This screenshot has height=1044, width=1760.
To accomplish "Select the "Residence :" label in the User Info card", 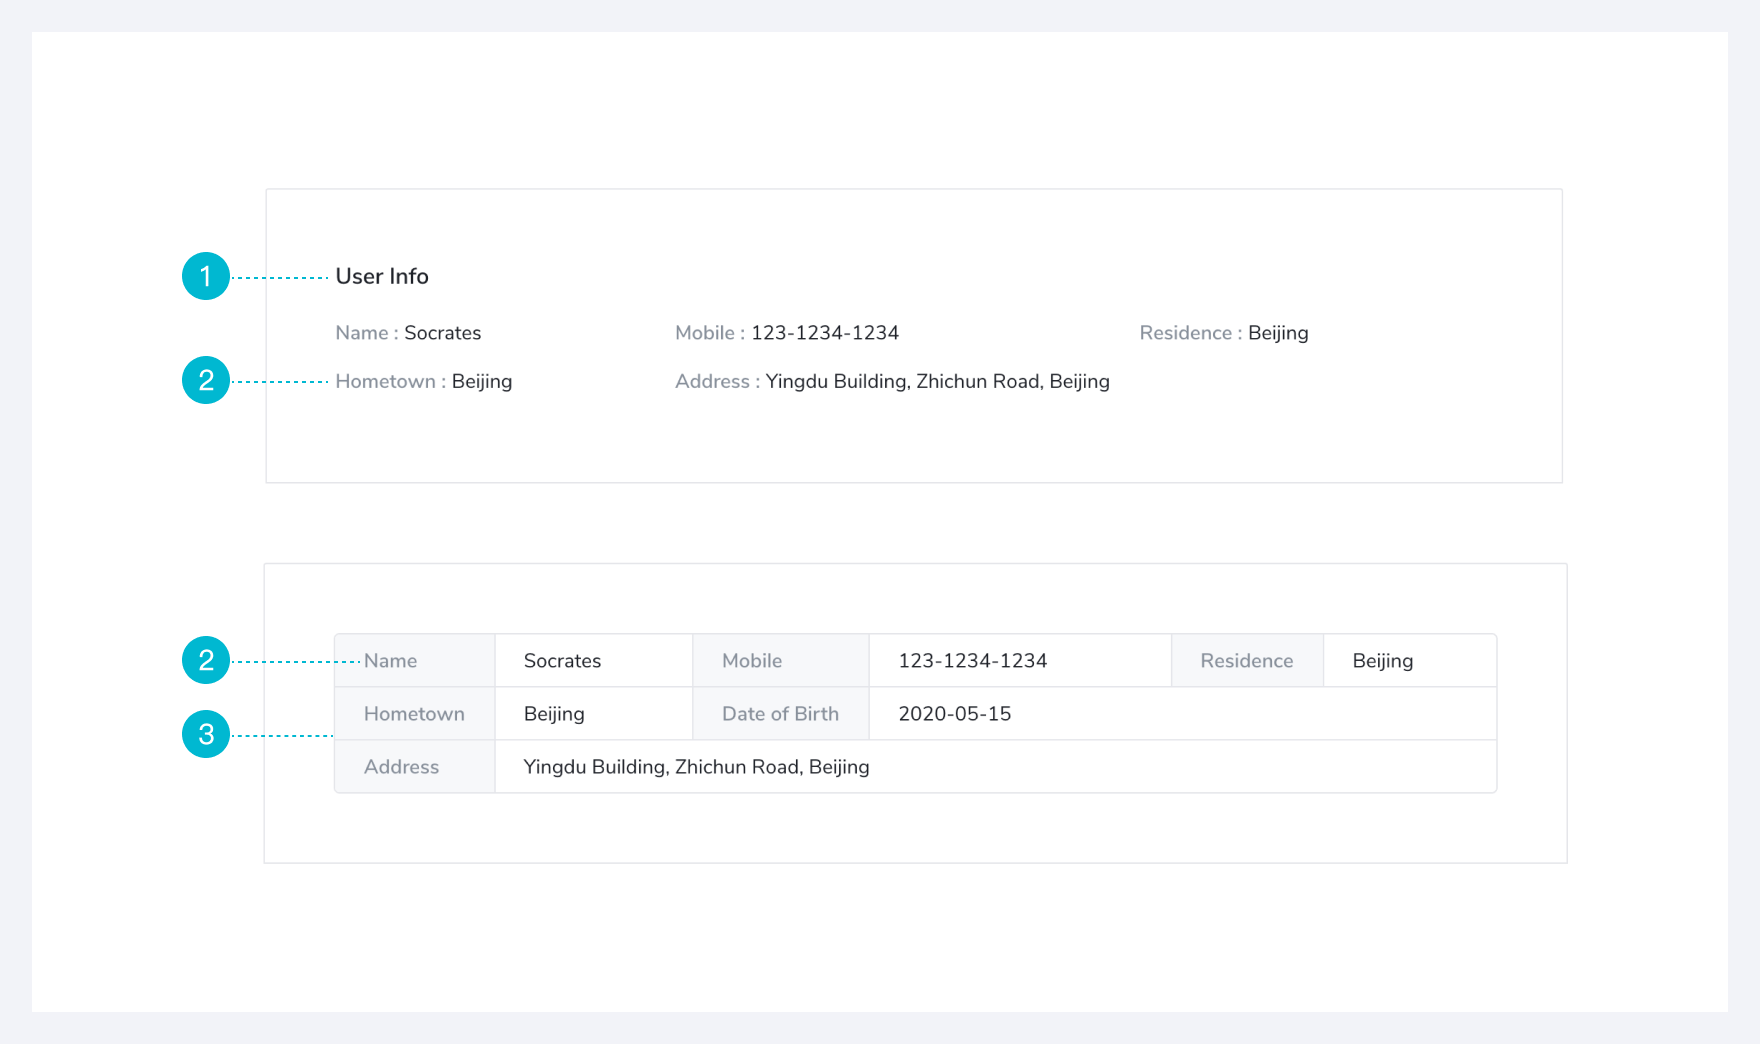I will pos(1190,333).
